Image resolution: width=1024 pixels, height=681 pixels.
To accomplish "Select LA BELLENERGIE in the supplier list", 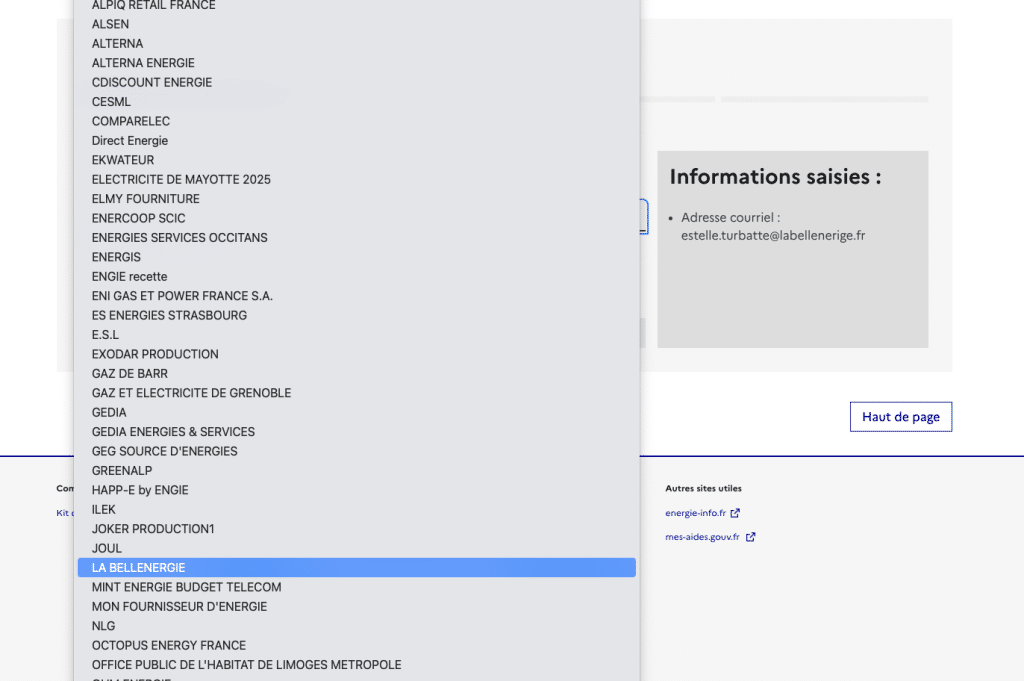I will click(138, 568).
